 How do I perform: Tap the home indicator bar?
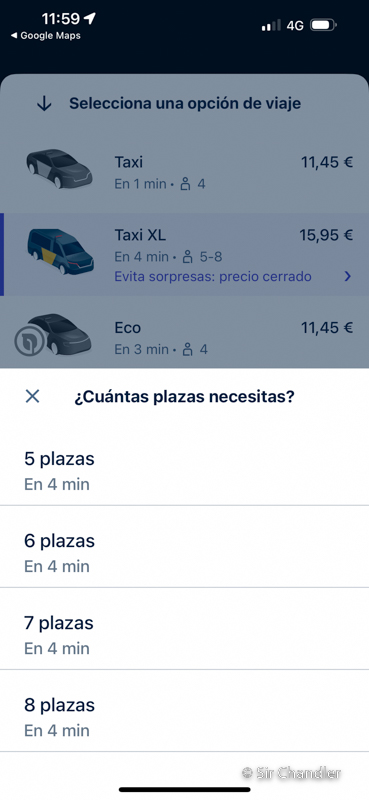click(x=185, y=789)
